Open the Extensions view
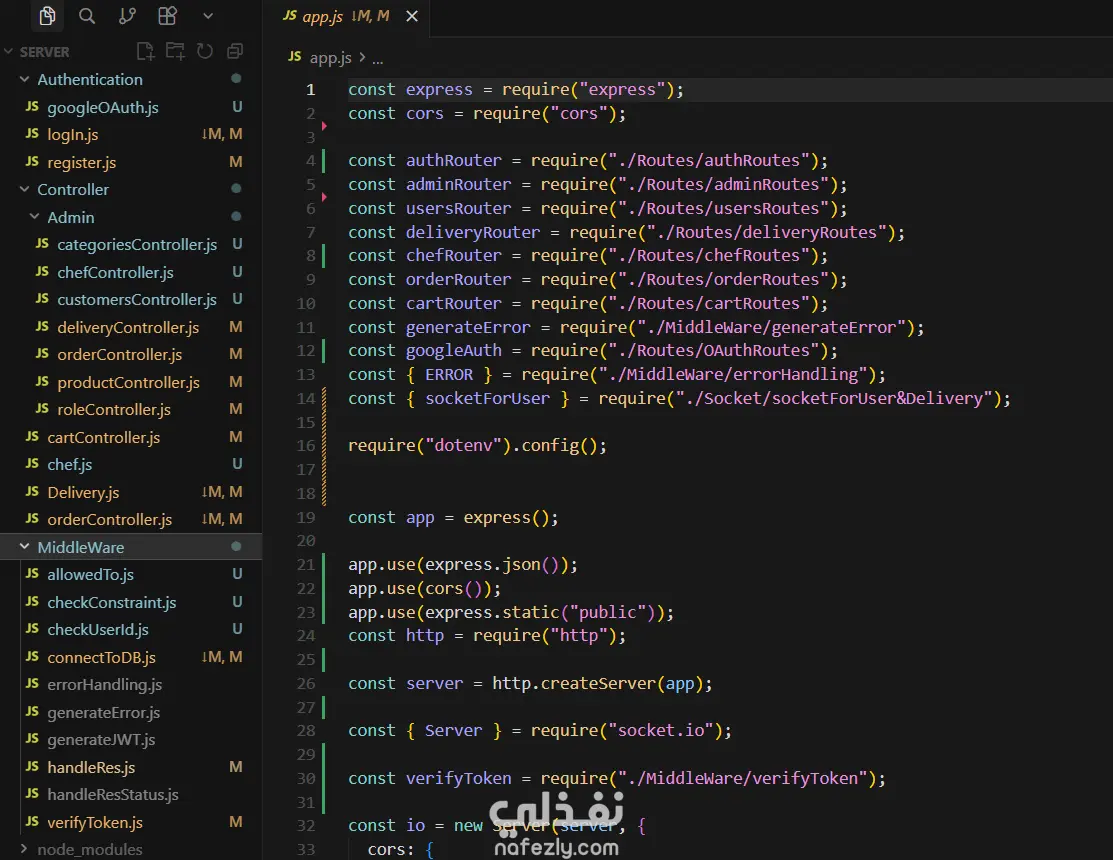Viewport: 1113px width, 860px height. (167, 16)
